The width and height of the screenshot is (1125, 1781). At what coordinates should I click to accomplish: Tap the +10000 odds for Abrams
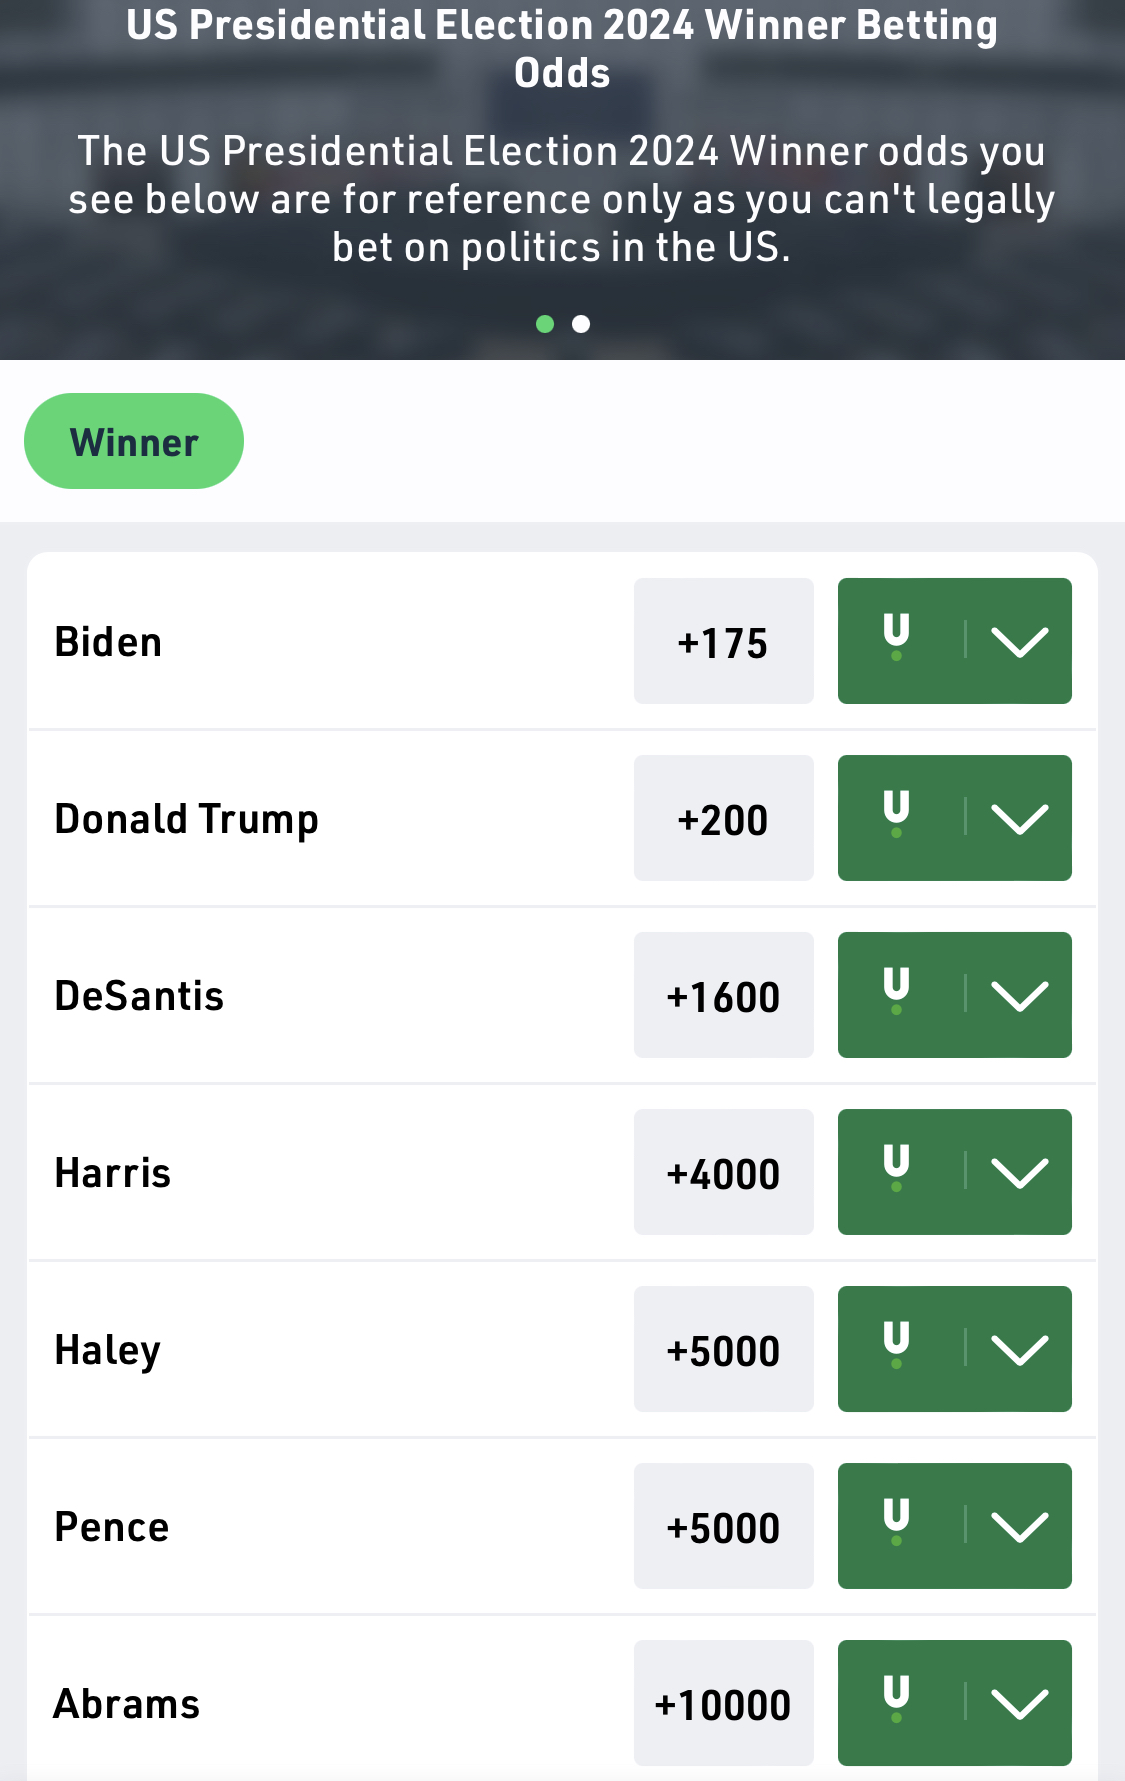[723, 1704]
